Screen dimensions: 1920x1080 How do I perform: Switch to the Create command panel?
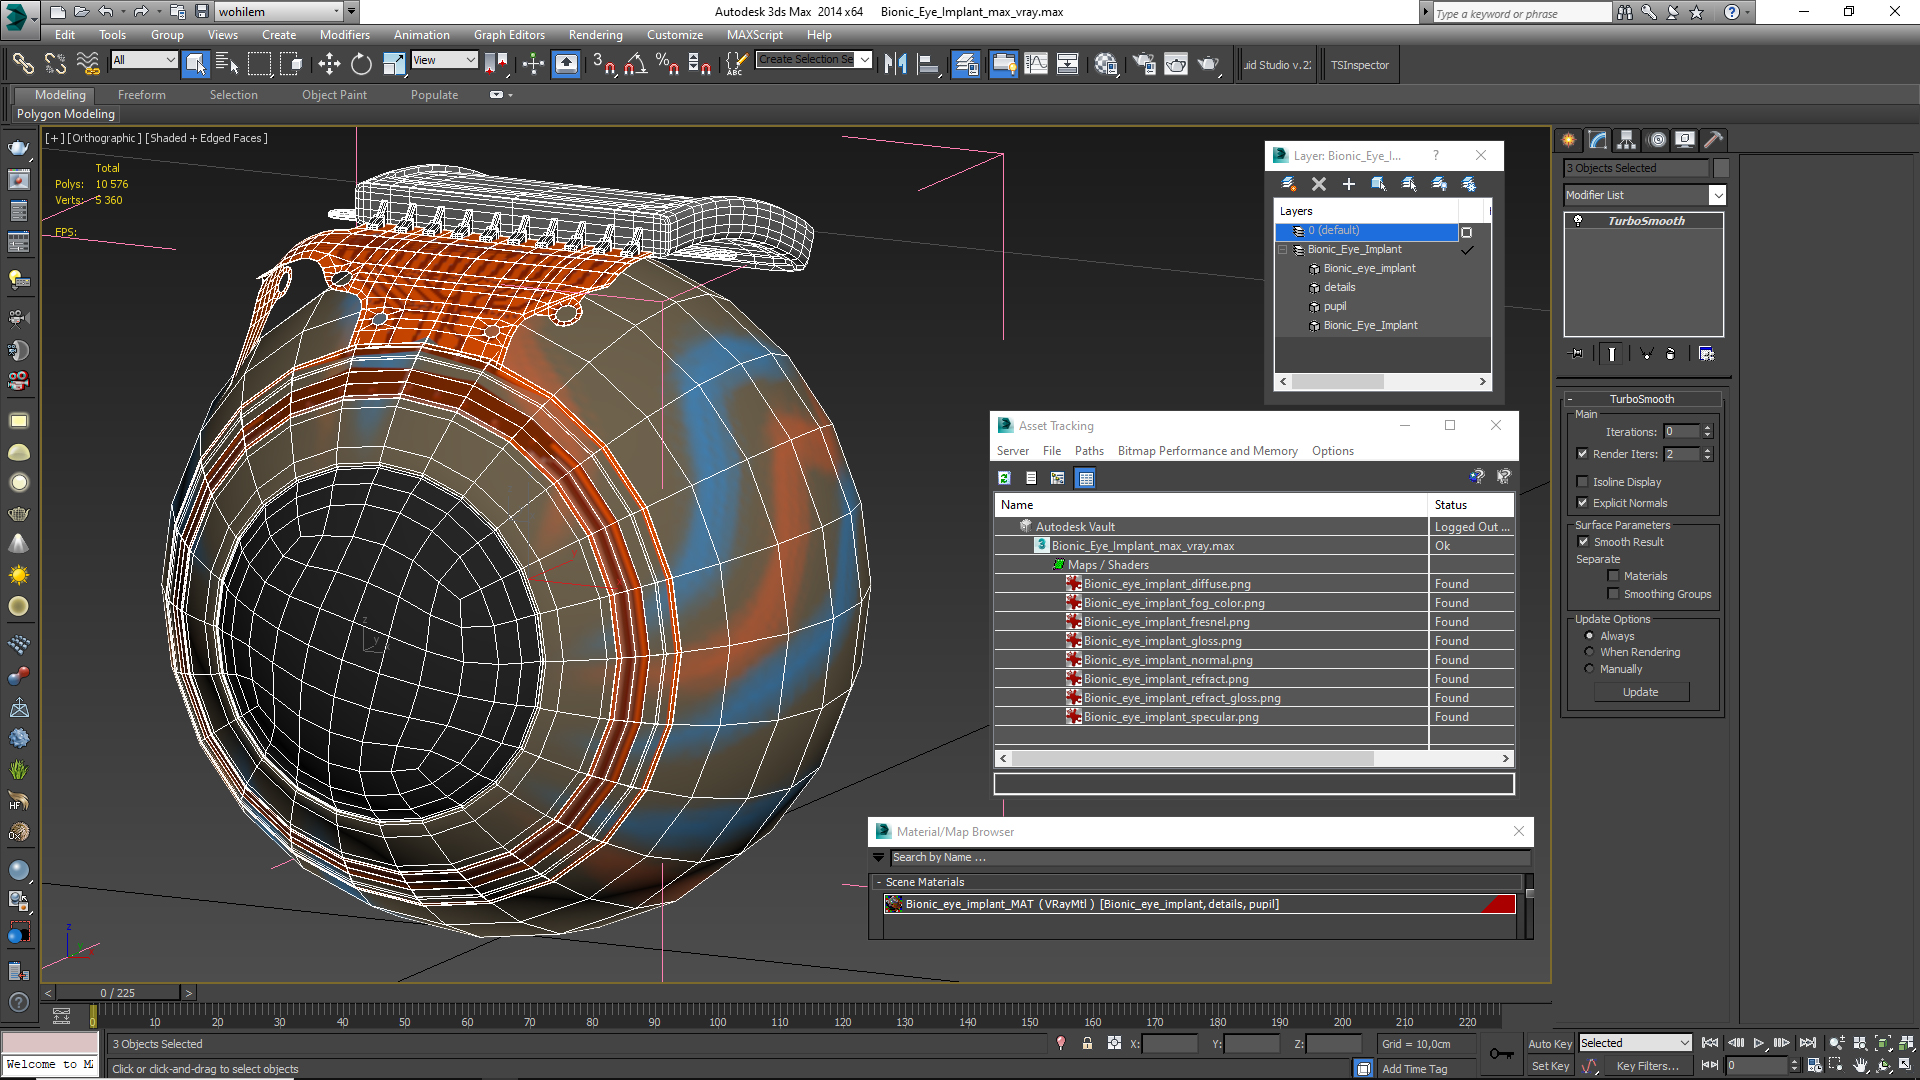pyautogui.click(x=1568, y=140)
